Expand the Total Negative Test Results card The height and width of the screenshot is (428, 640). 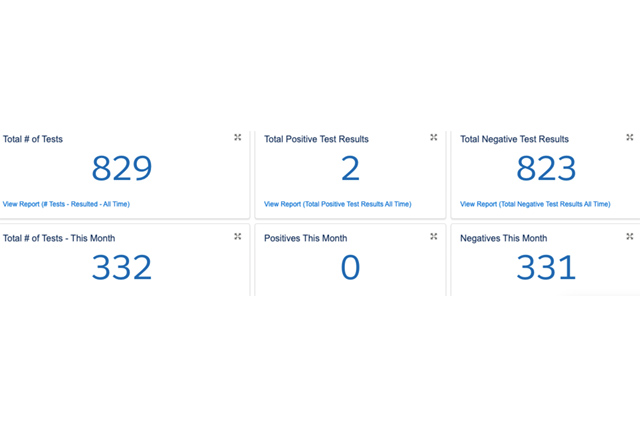(630, 137)
